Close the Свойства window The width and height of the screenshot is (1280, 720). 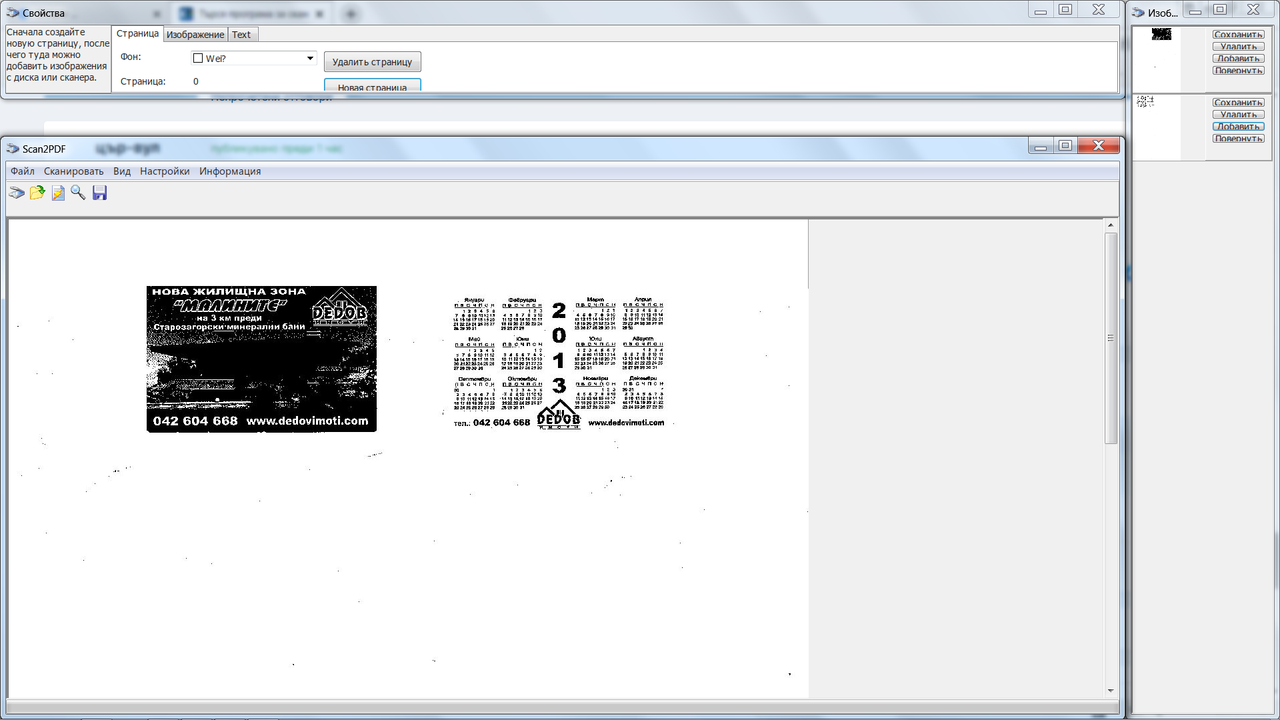click(x=1098, y=9)
